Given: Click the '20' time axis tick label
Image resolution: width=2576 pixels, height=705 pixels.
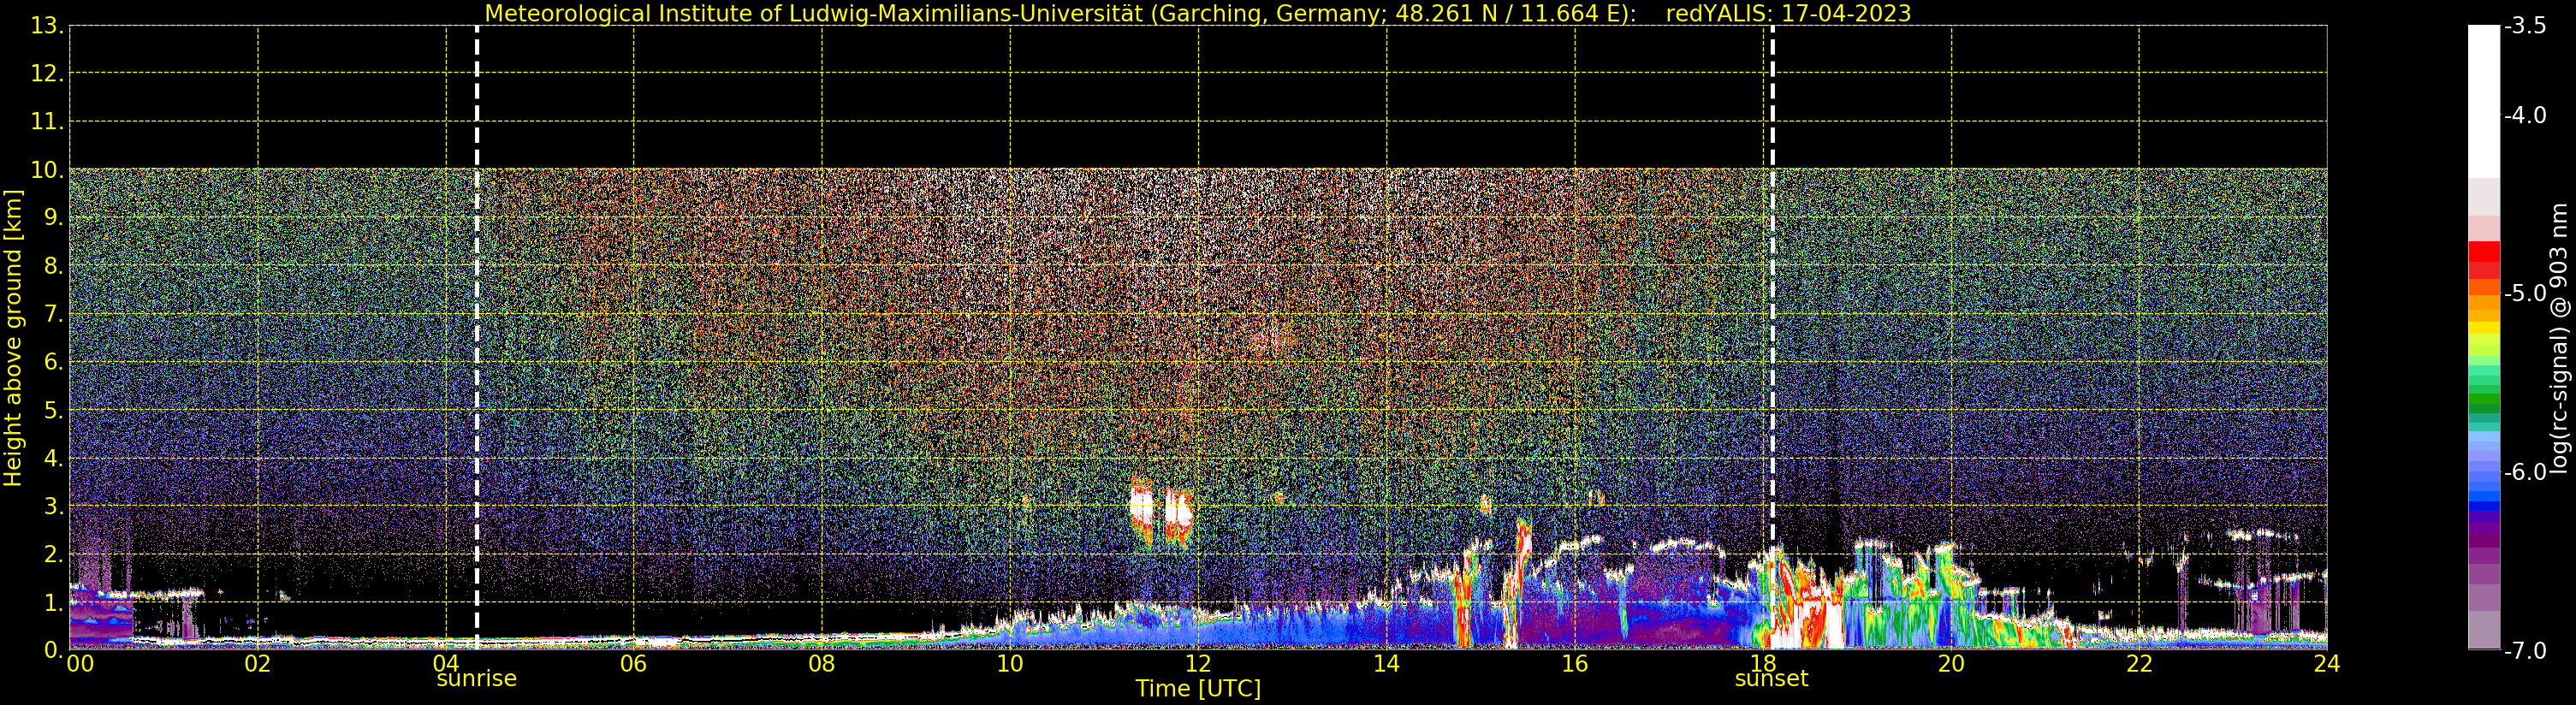Looking at the screenshot, I should coord(1951,664).
